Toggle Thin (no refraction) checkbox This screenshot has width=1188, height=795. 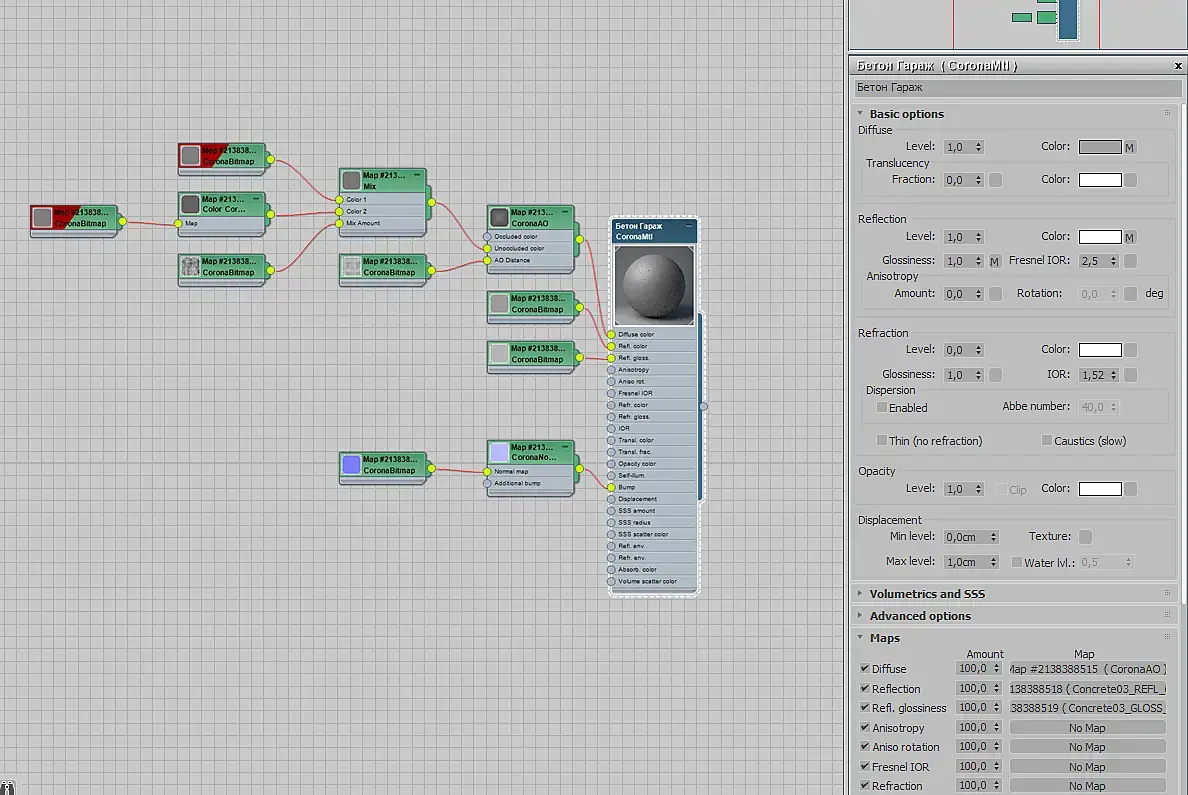(x=881, y=440)
